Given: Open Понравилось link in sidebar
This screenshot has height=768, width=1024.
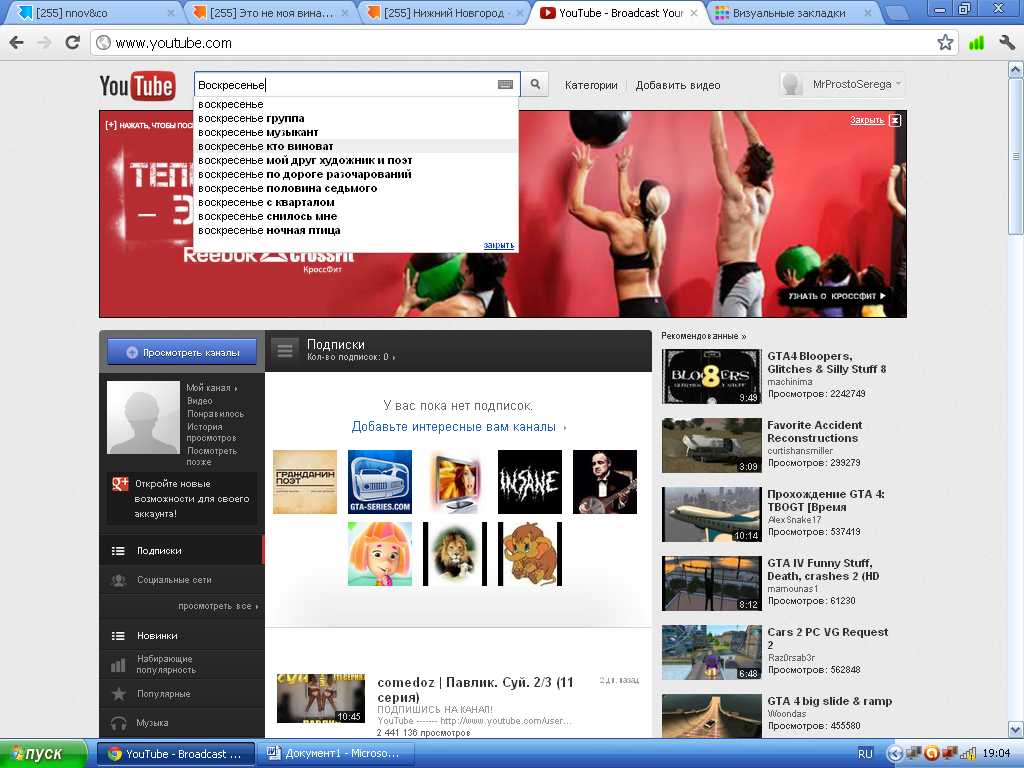Looking at the screenshot, I should (x=216, y=414).
